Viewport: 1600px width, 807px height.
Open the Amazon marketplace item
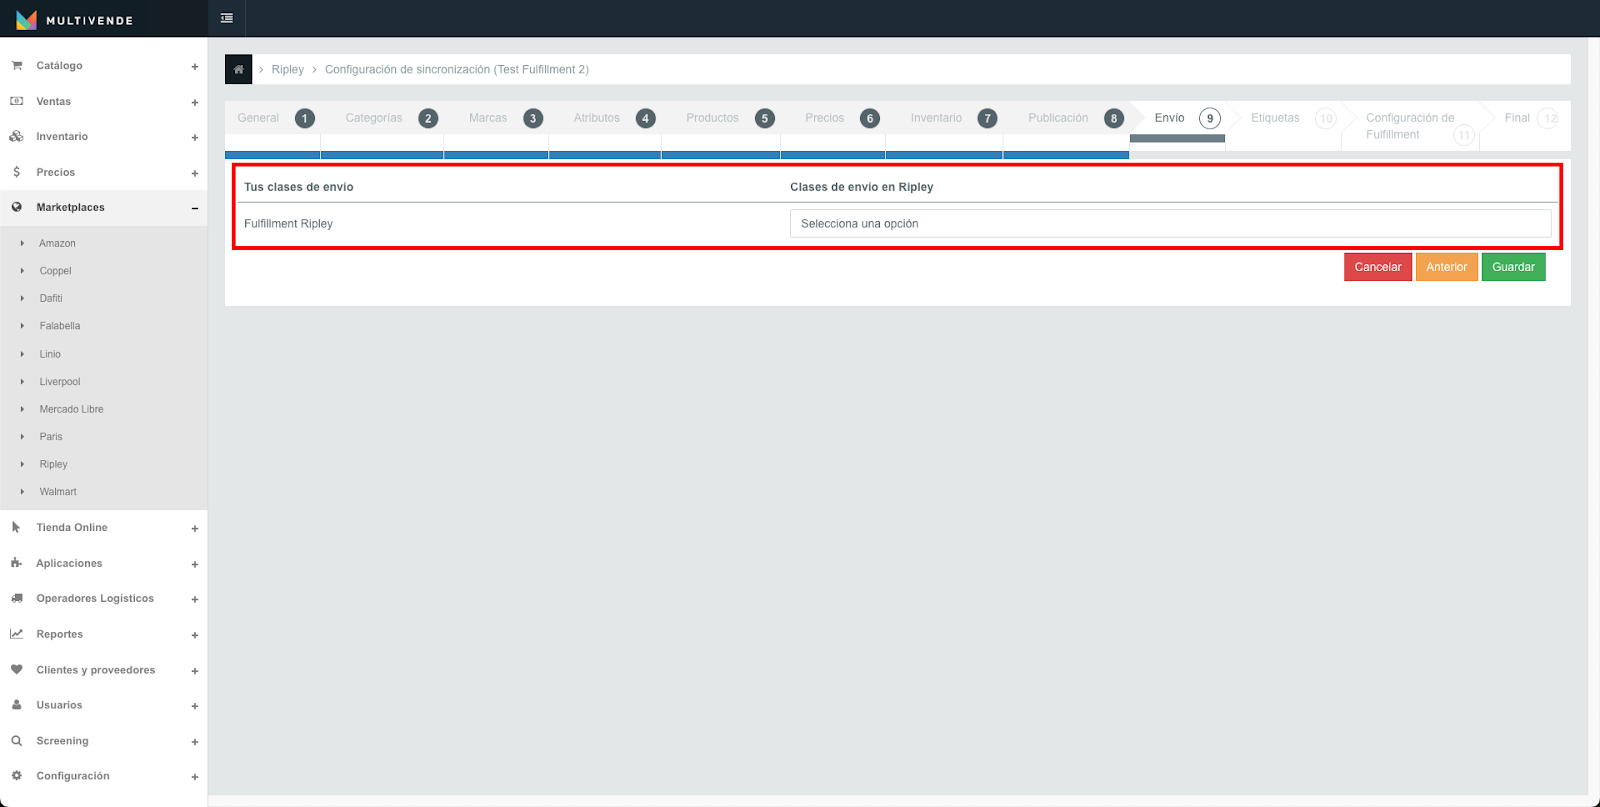pyautogui.click(x=58, y=243)
